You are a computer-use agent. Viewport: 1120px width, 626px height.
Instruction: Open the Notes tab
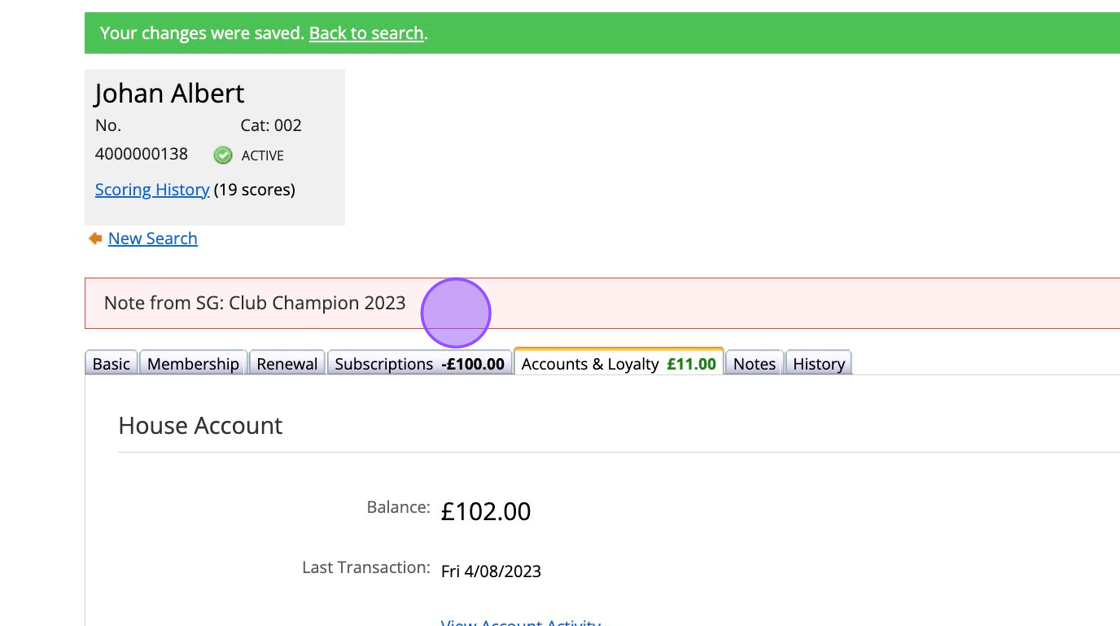point(754,363)
